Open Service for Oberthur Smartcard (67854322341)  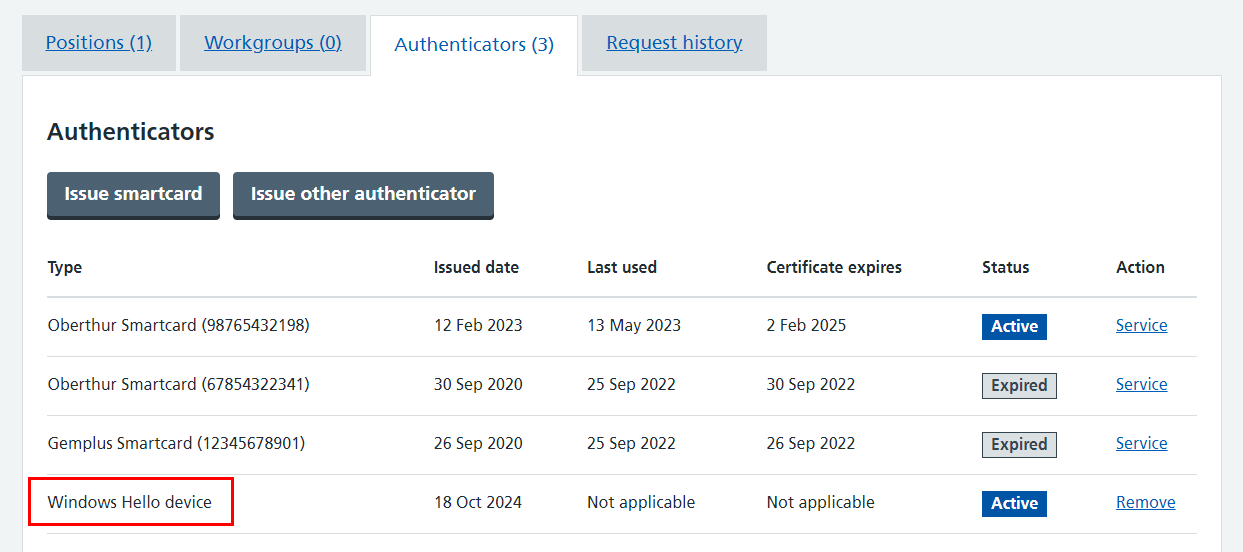click(1142, 384)
